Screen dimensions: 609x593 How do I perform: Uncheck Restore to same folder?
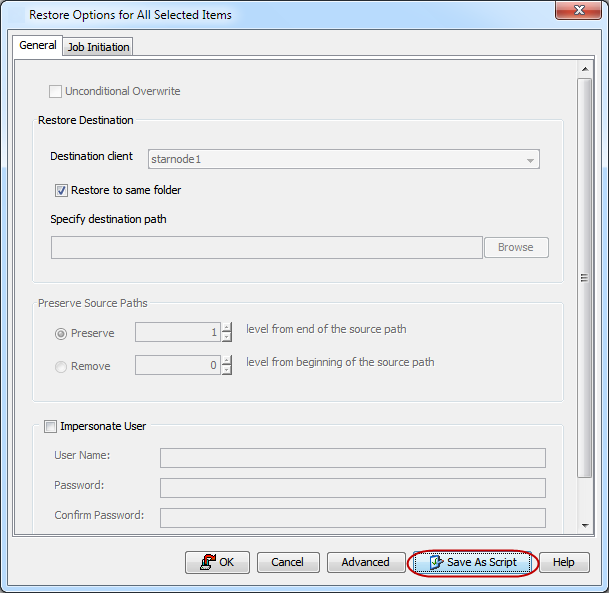[x=62, y=190]
